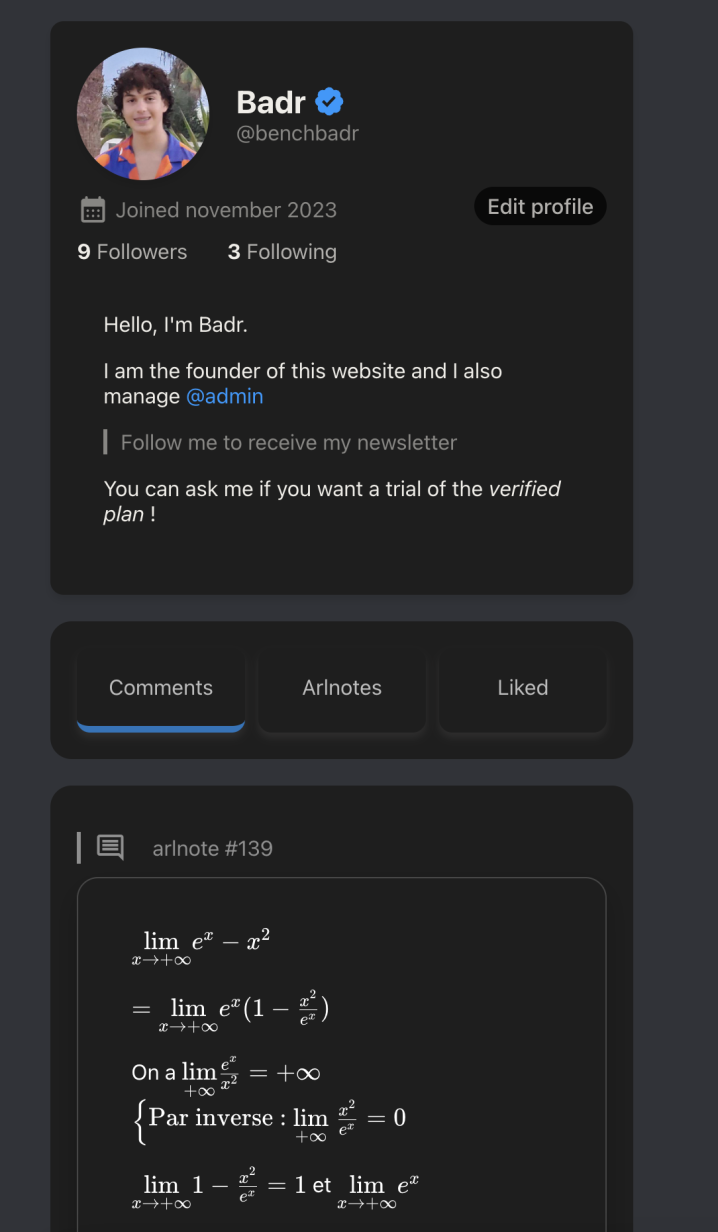Click the calendar icon beside Joined date
This screenshot has width=718, height=1232.
(x=93, y=210)
